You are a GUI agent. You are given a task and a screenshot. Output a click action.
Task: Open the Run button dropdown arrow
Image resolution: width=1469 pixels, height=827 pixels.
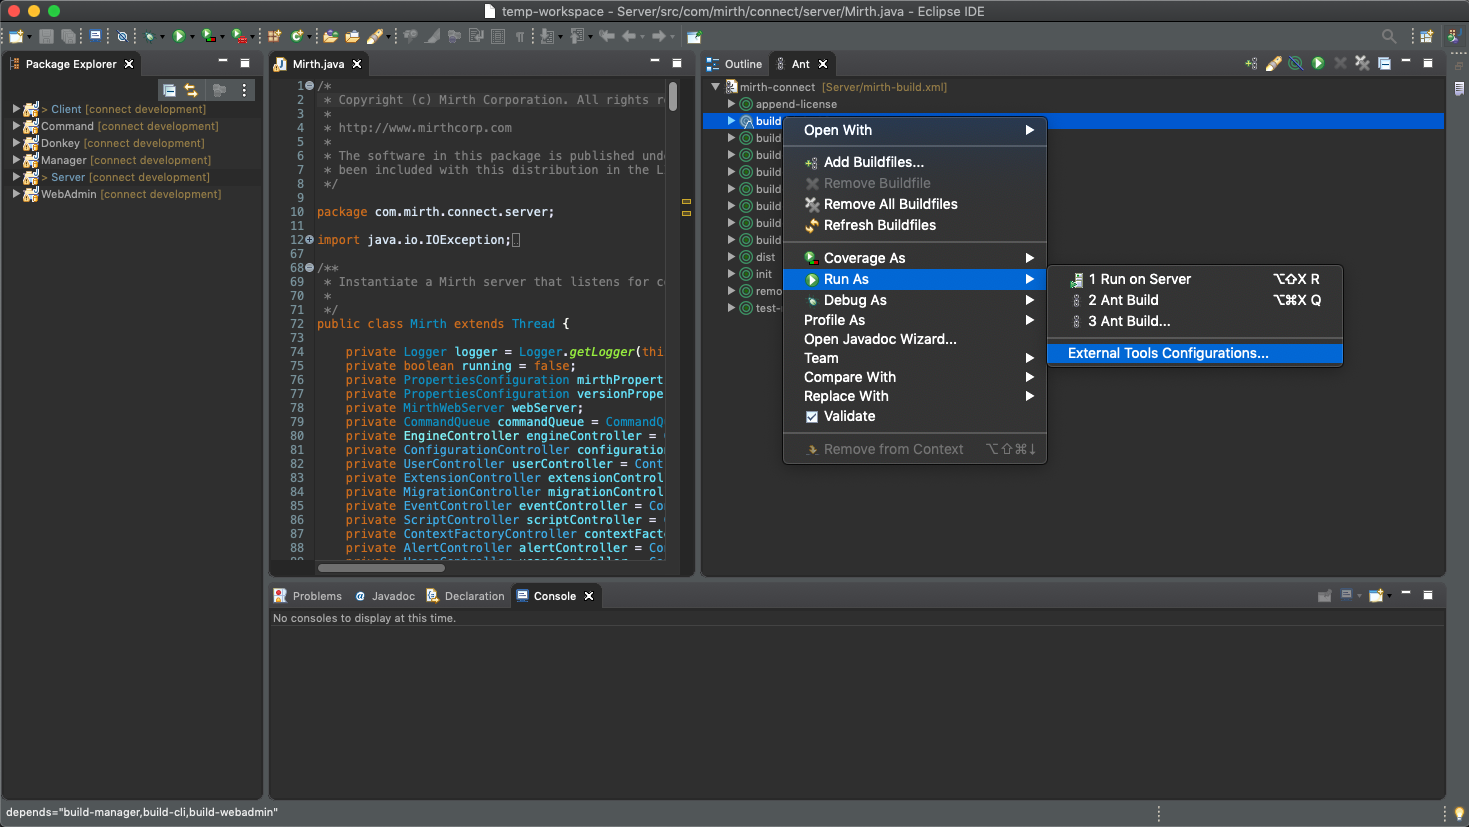[x=192, y=37]
